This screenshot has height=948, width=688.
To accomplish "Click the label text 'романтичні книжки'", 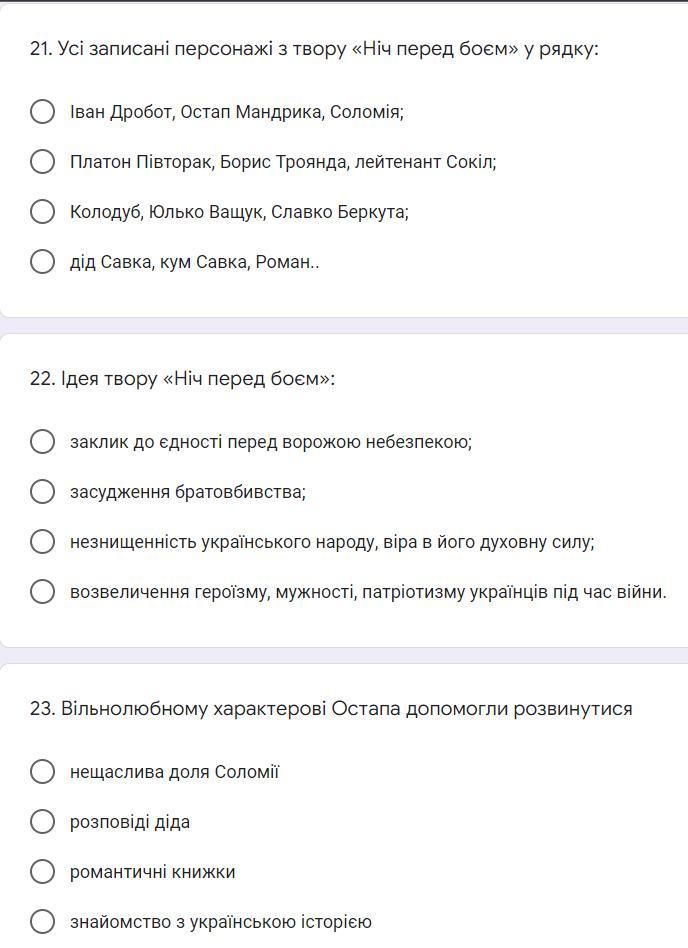I will point(153,872).
